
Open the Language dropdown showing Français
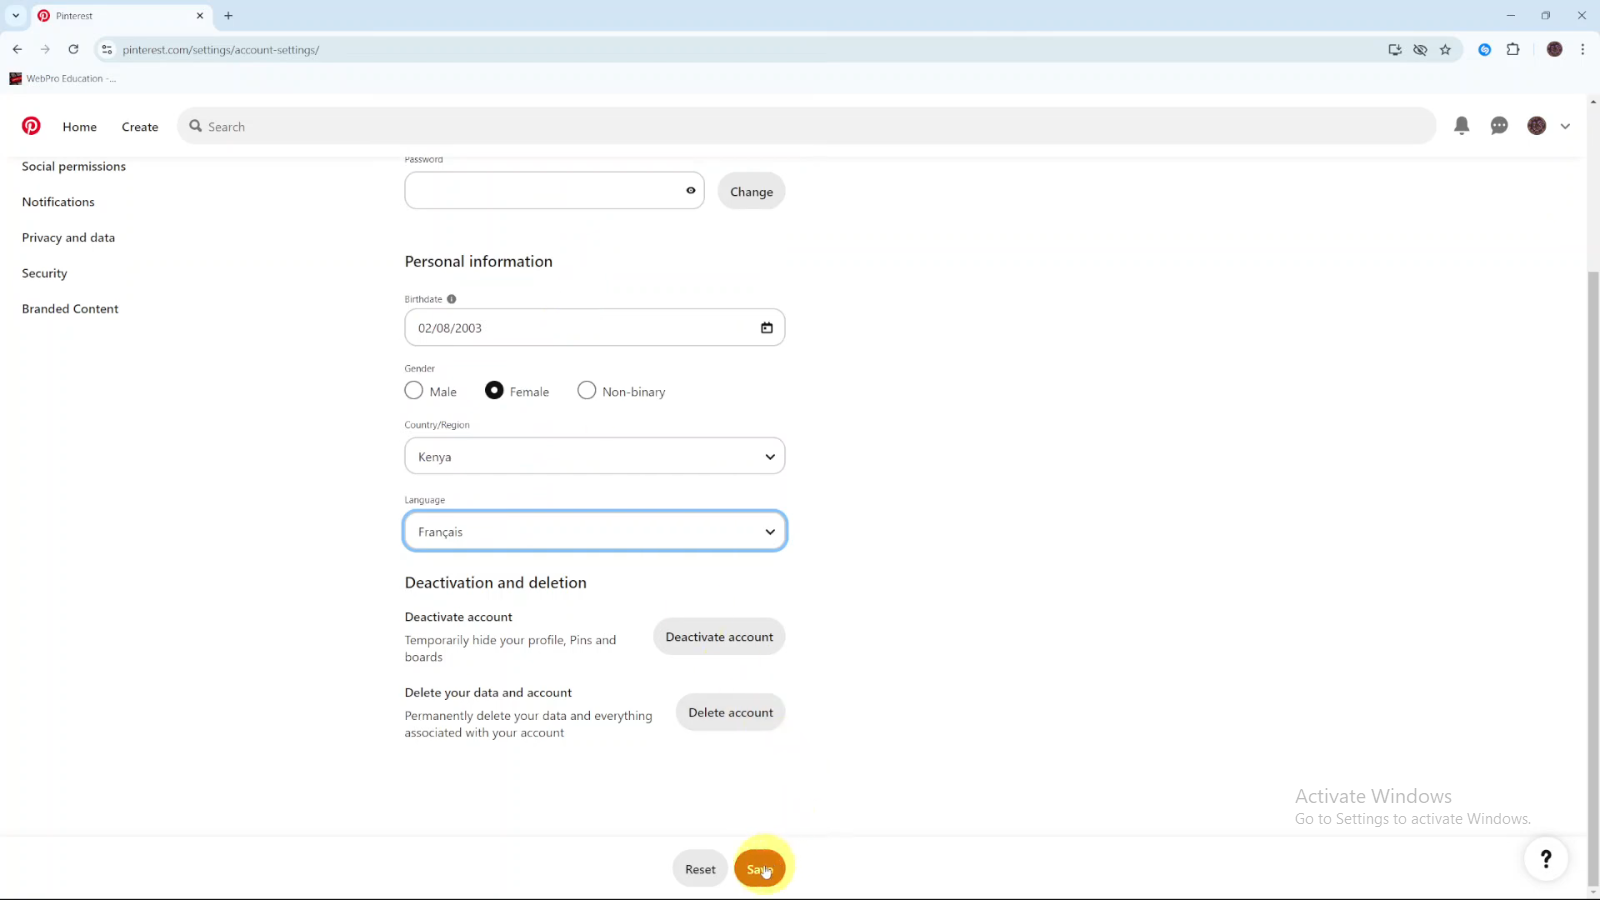click(595, 531)
